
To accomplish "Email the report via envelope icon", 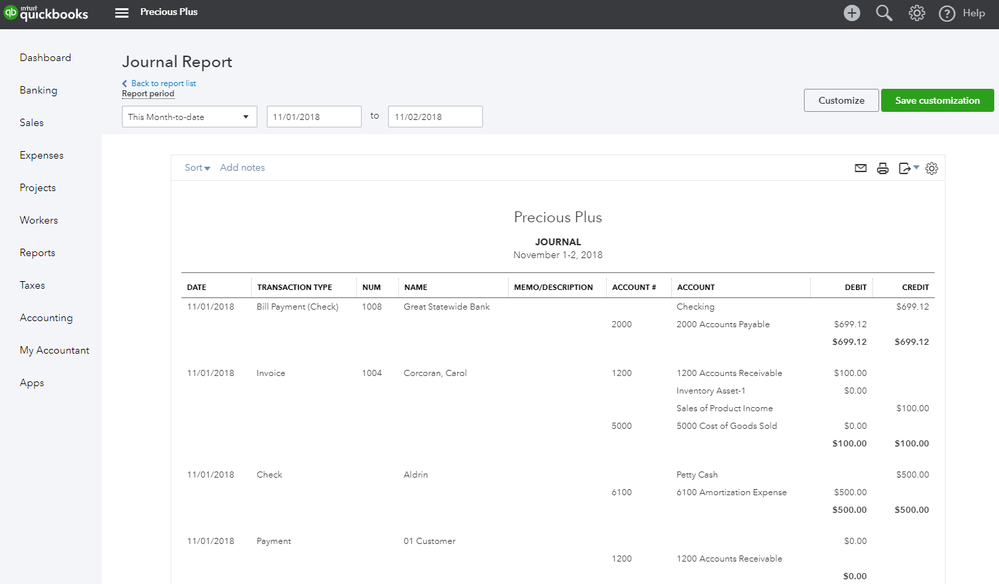I will [x=860, y=168].
